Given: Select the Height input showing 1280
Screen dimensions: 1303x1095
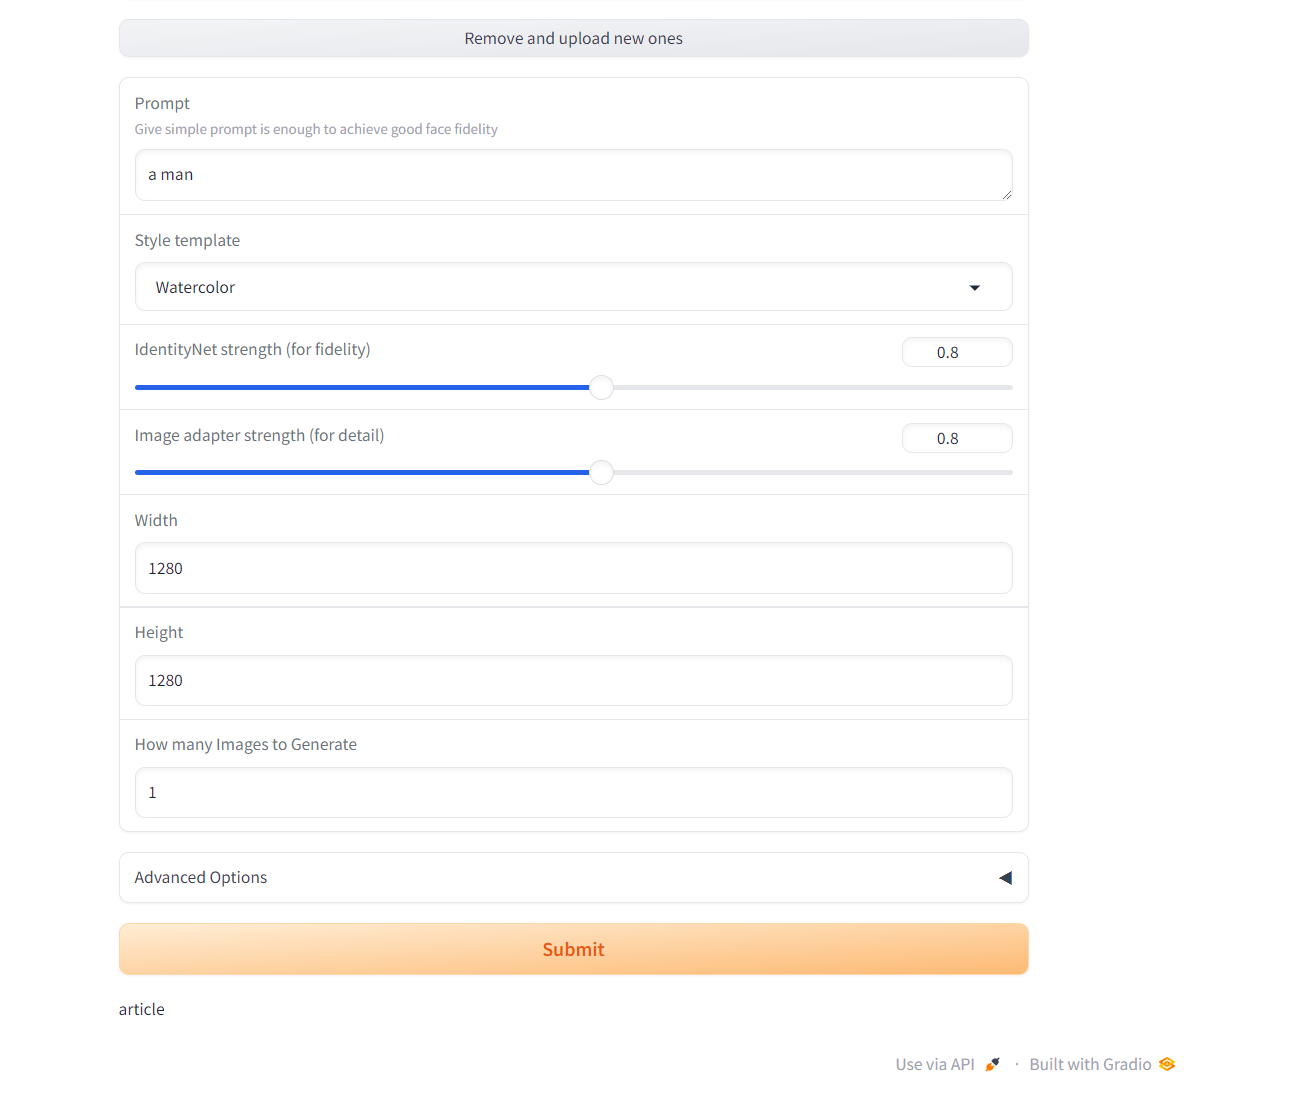Looking at the screenshot, I should point(573,680).
